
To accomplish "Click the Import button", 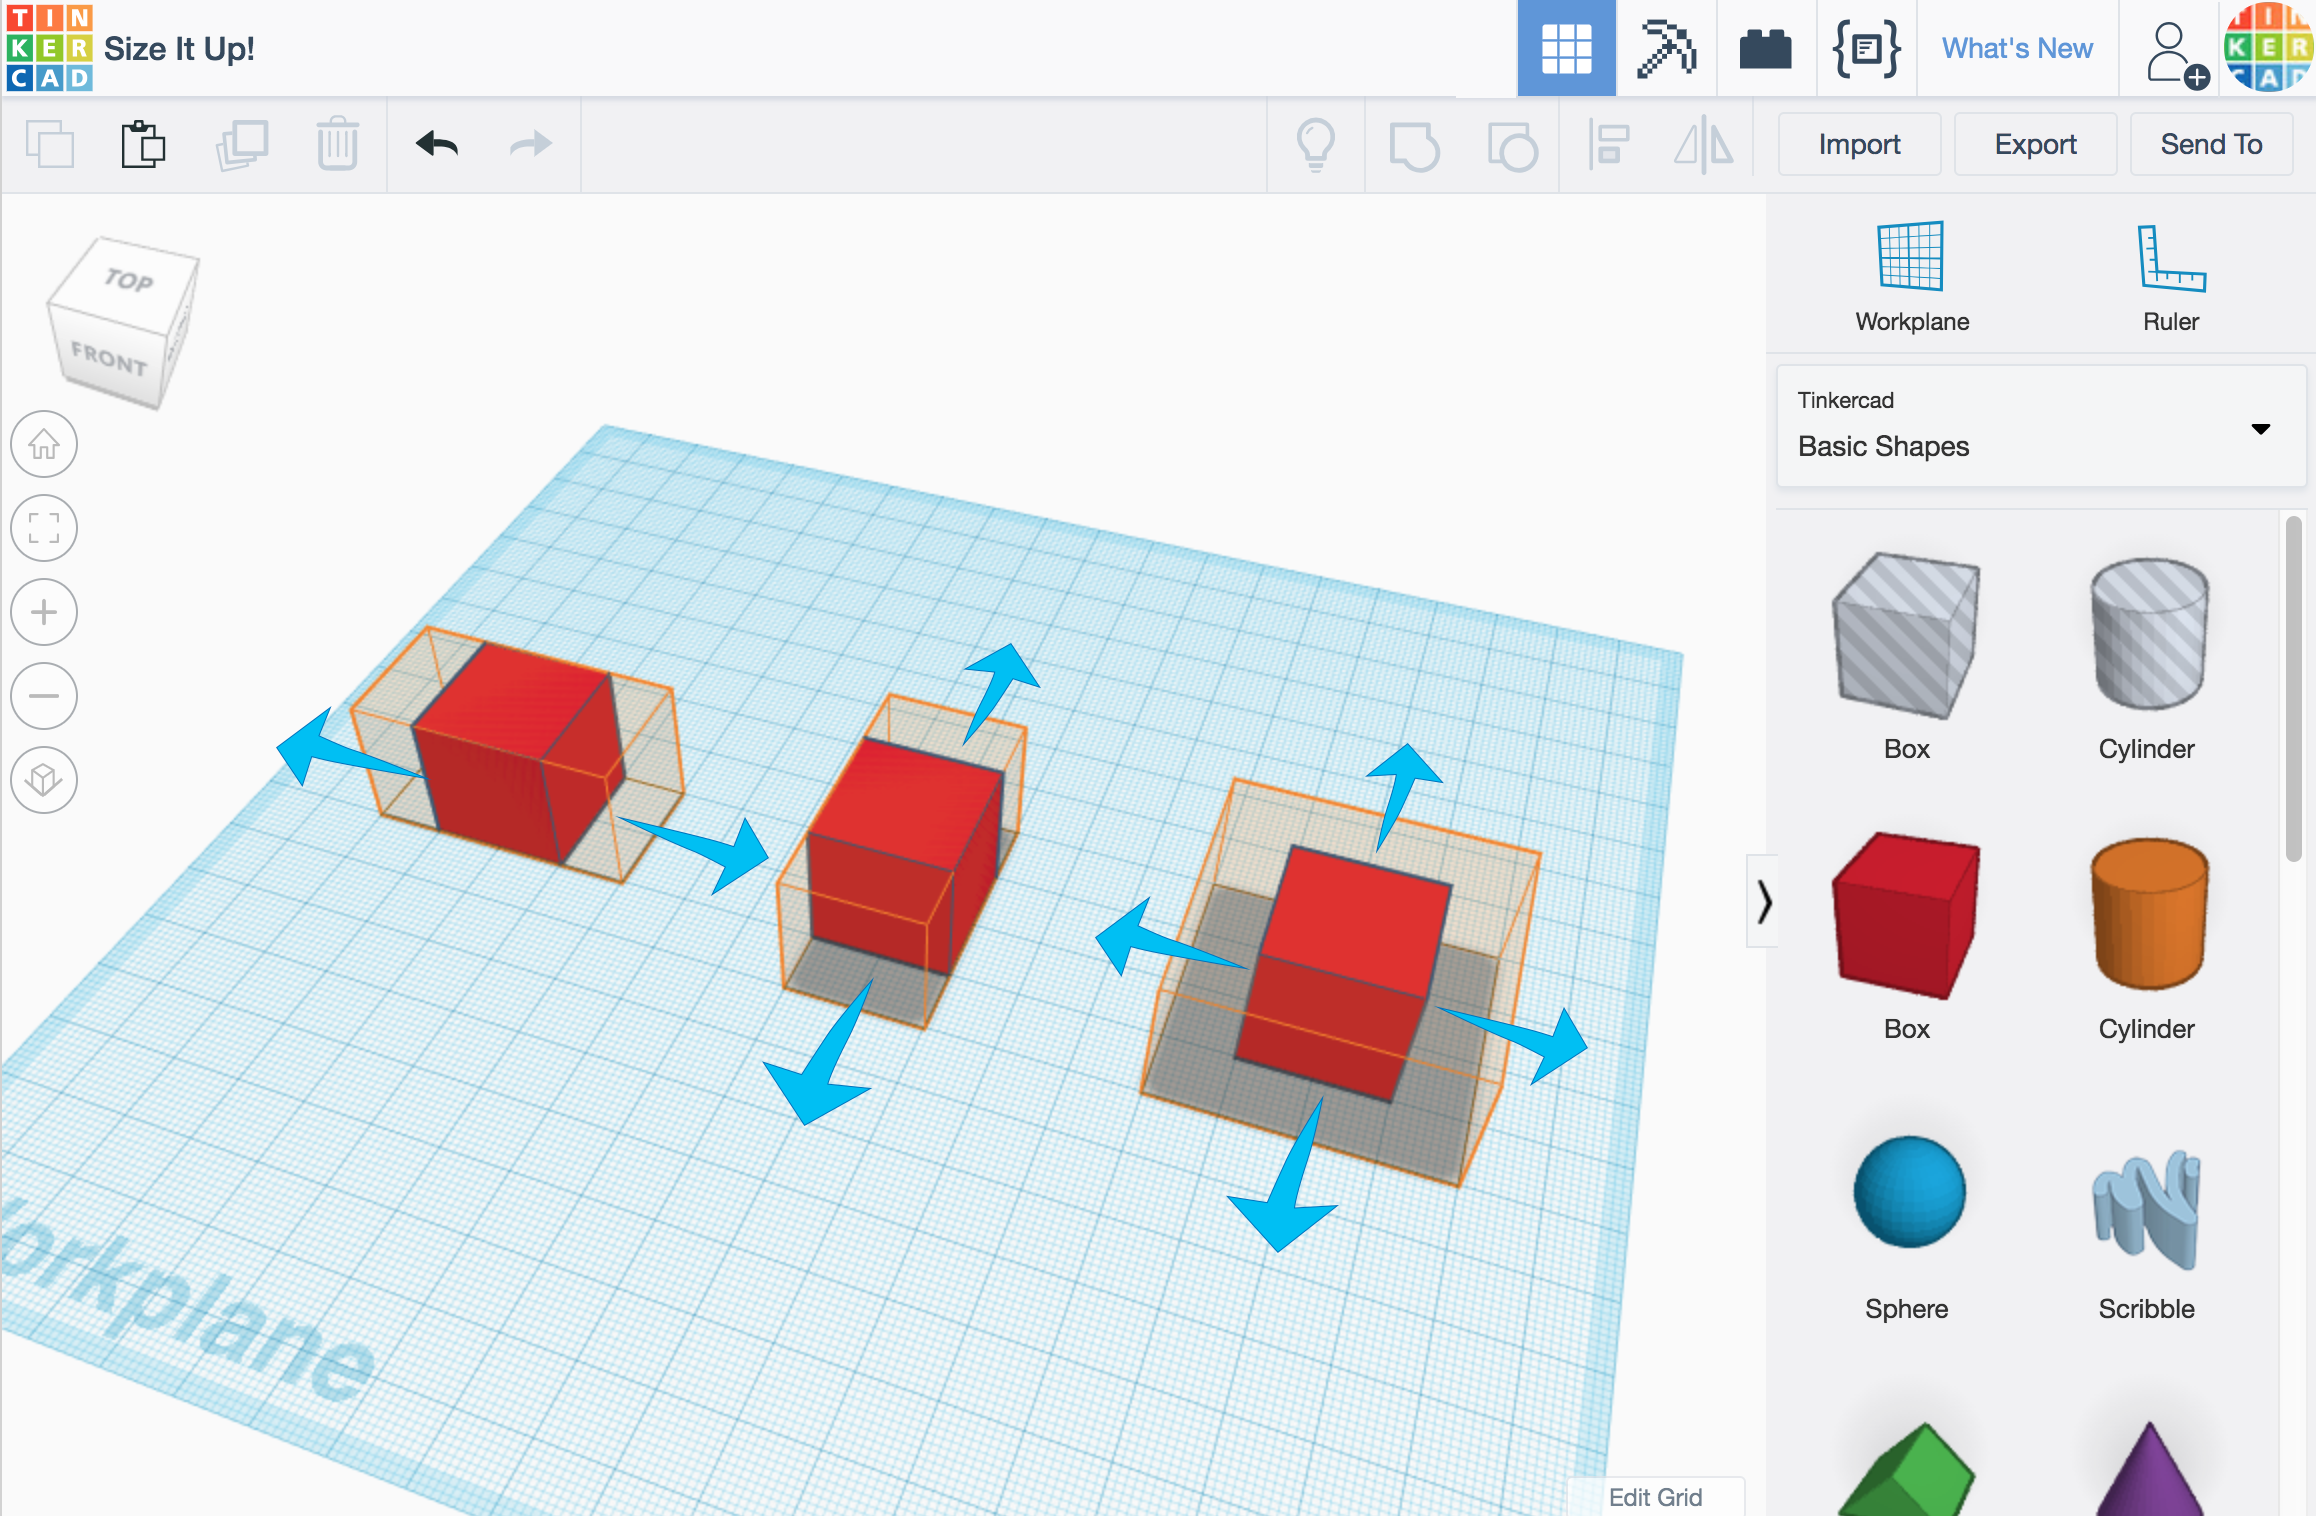I will (1859, 144).
